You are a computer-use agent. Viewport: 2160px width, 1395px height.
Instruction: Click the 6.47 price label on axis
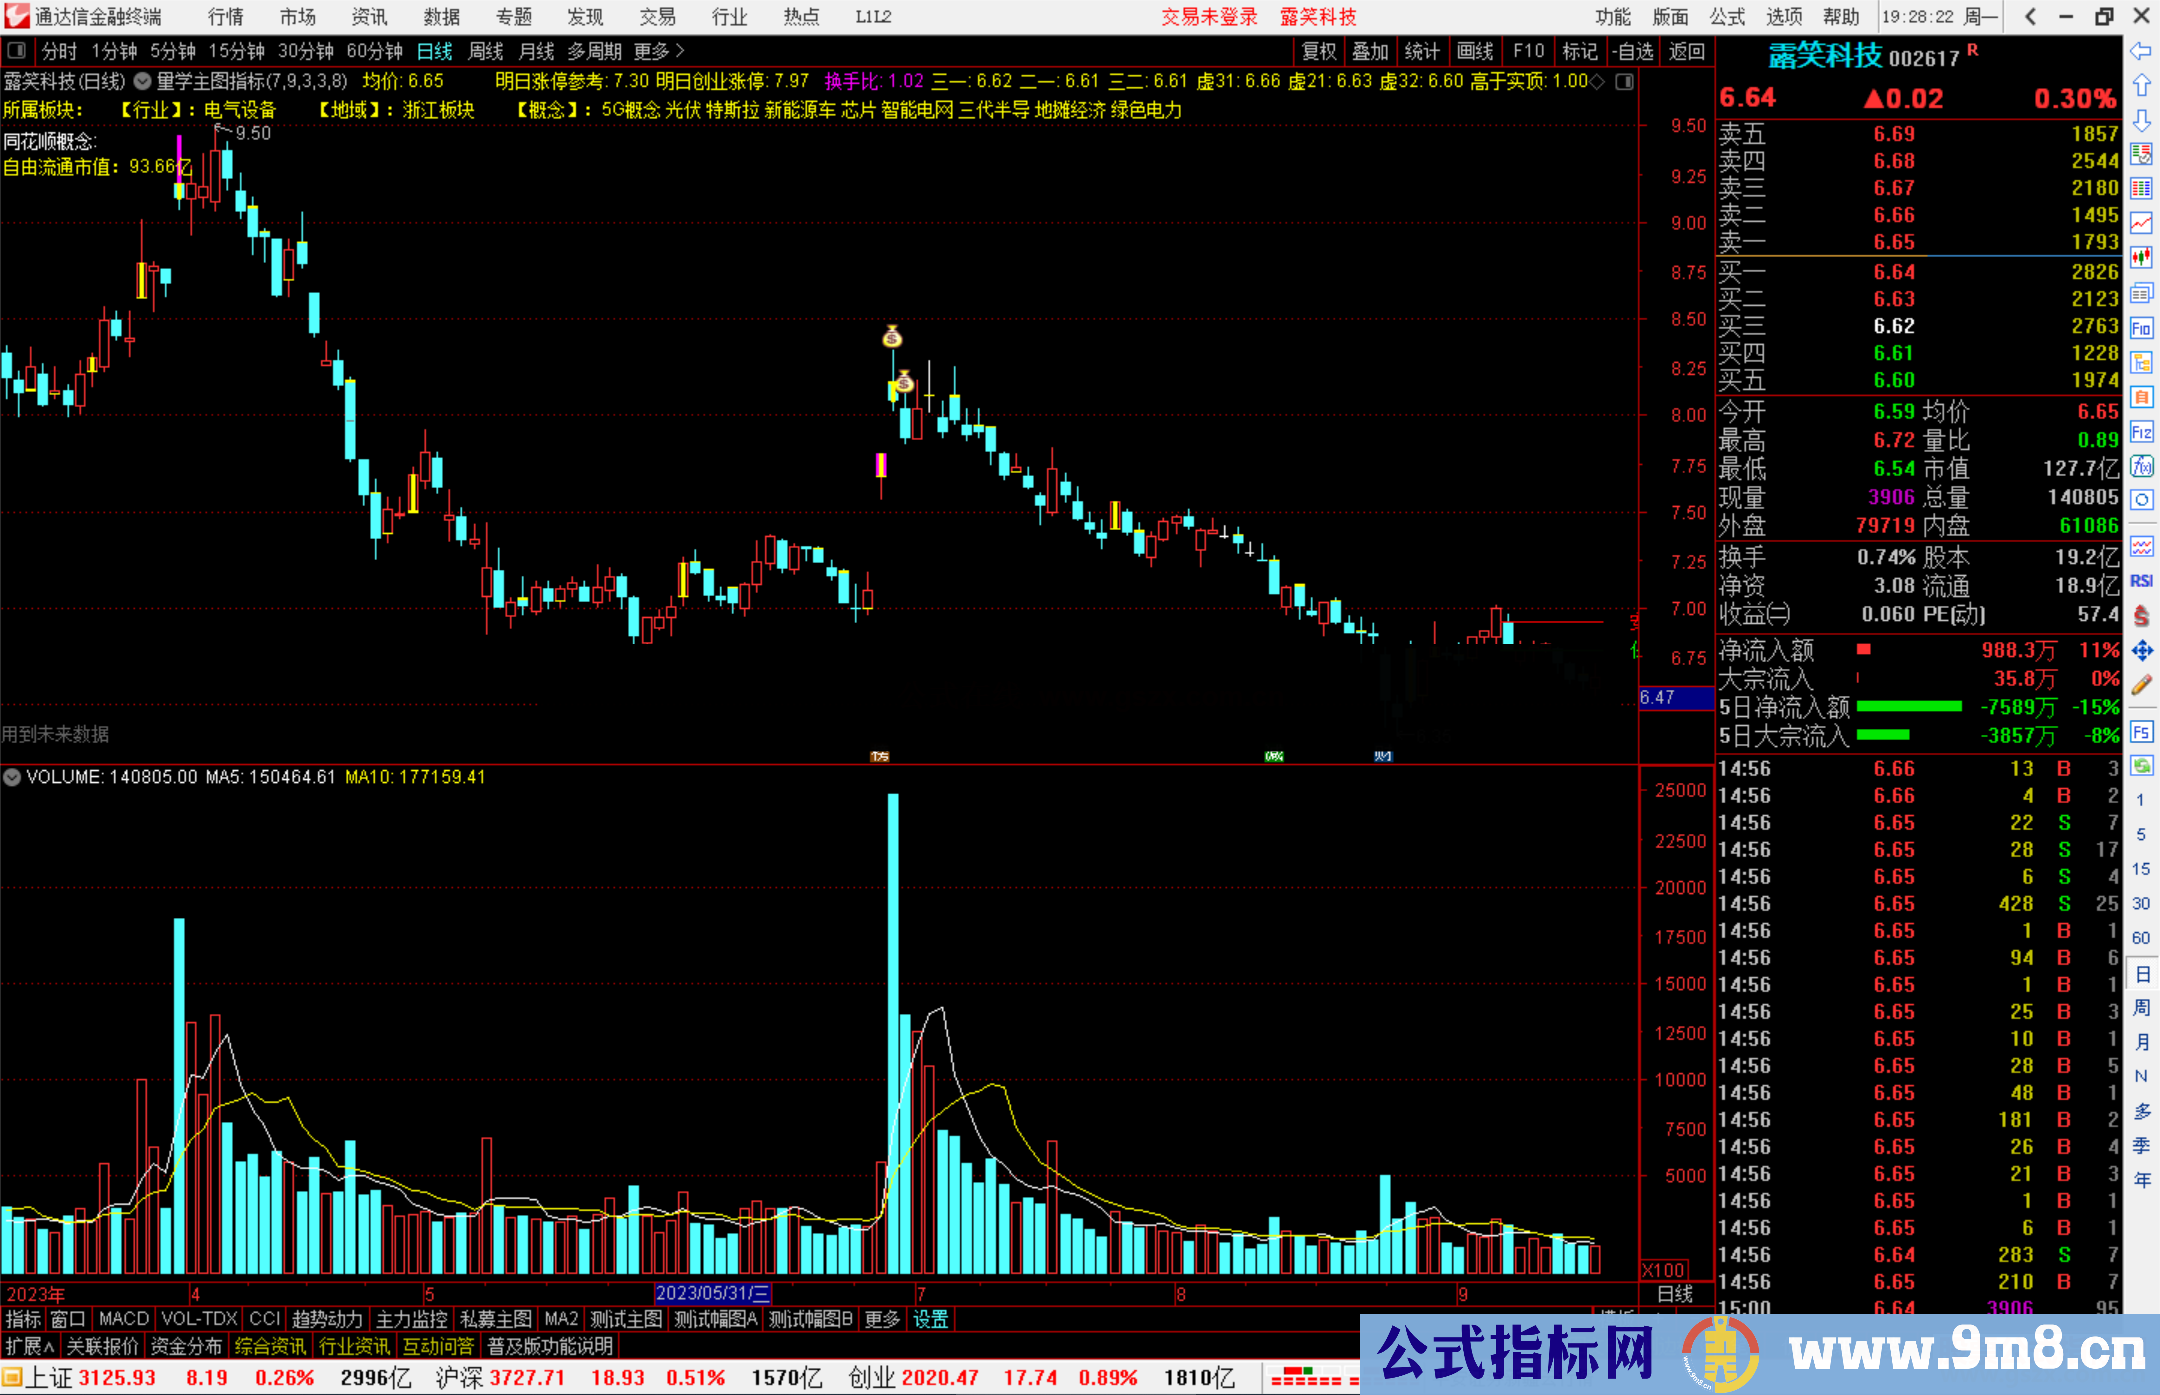1675,697
